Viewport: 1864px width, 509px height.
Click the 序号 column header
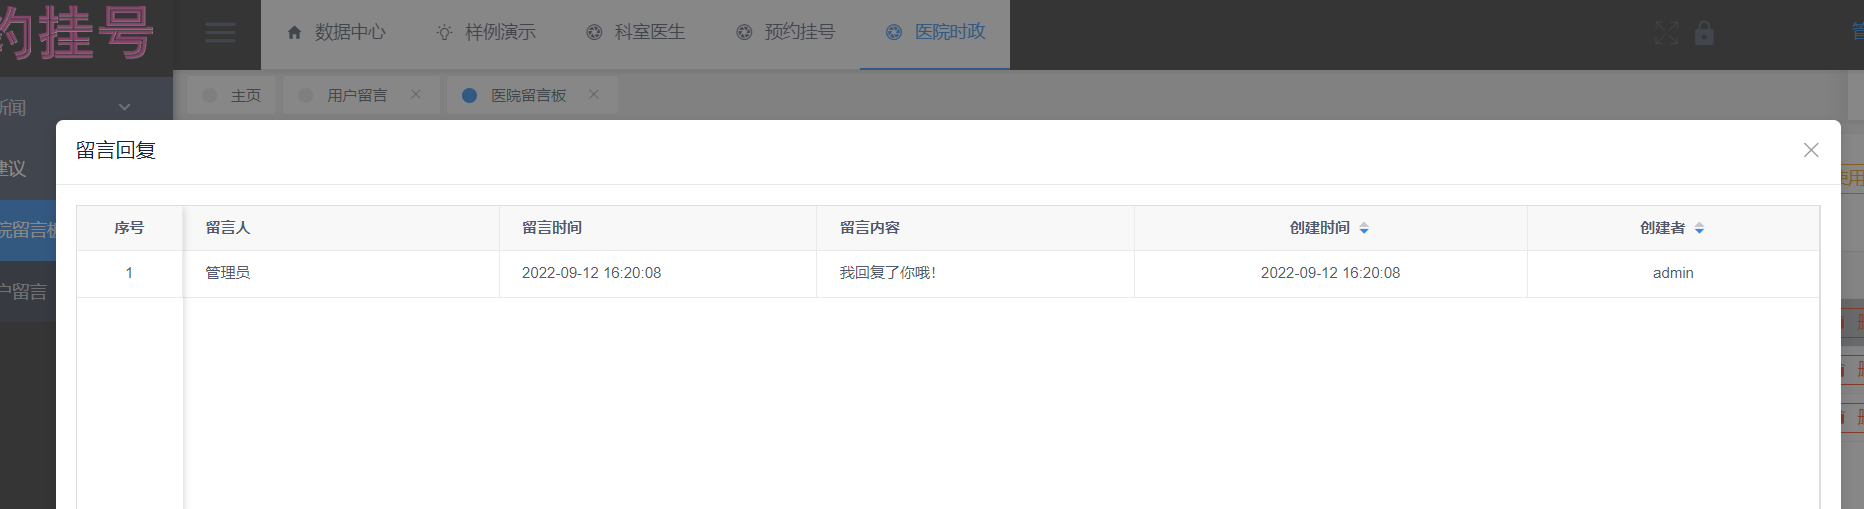click(129, 228)
